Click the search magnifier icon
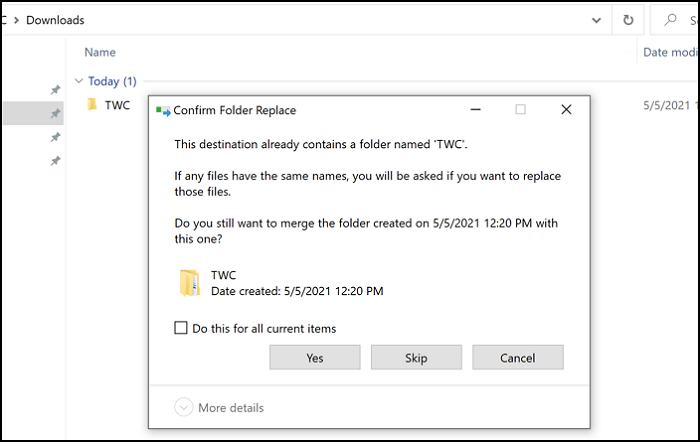 point(668,20)
